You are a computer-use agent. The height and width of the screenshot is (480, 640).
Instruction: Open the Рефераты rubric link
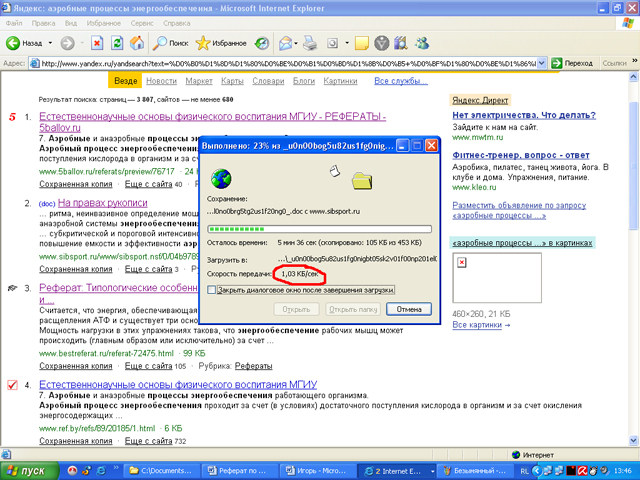coord(253,366)
